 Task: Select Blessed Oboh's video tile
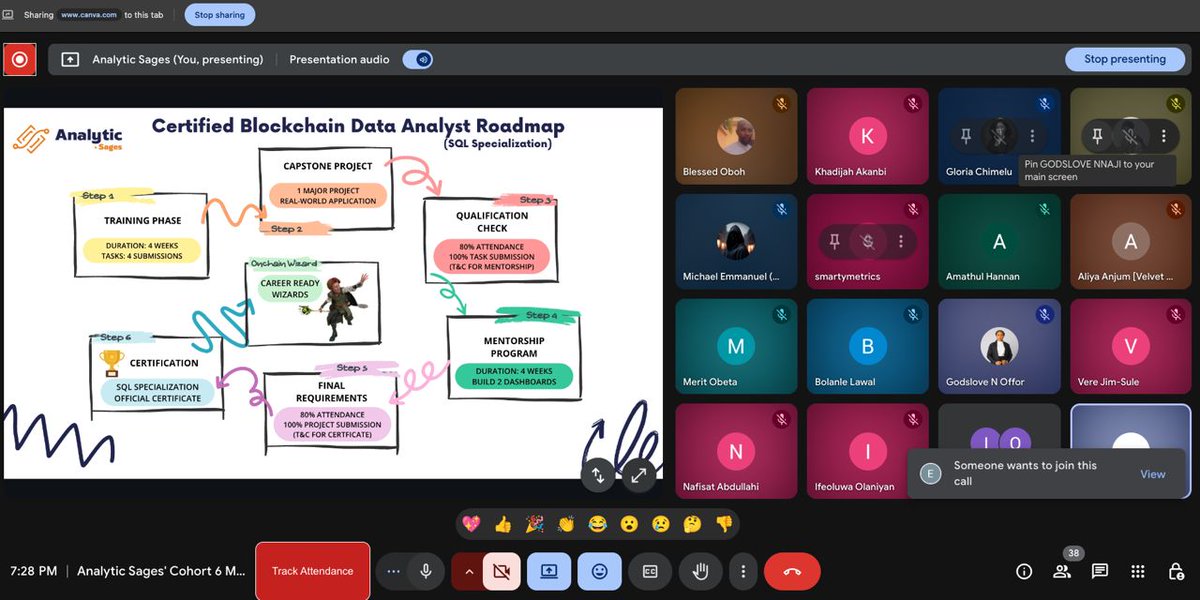point(736,135)
